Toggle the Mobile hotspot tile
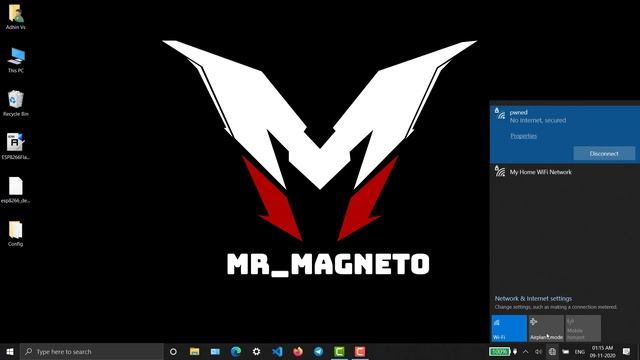 tap(583, 328)
